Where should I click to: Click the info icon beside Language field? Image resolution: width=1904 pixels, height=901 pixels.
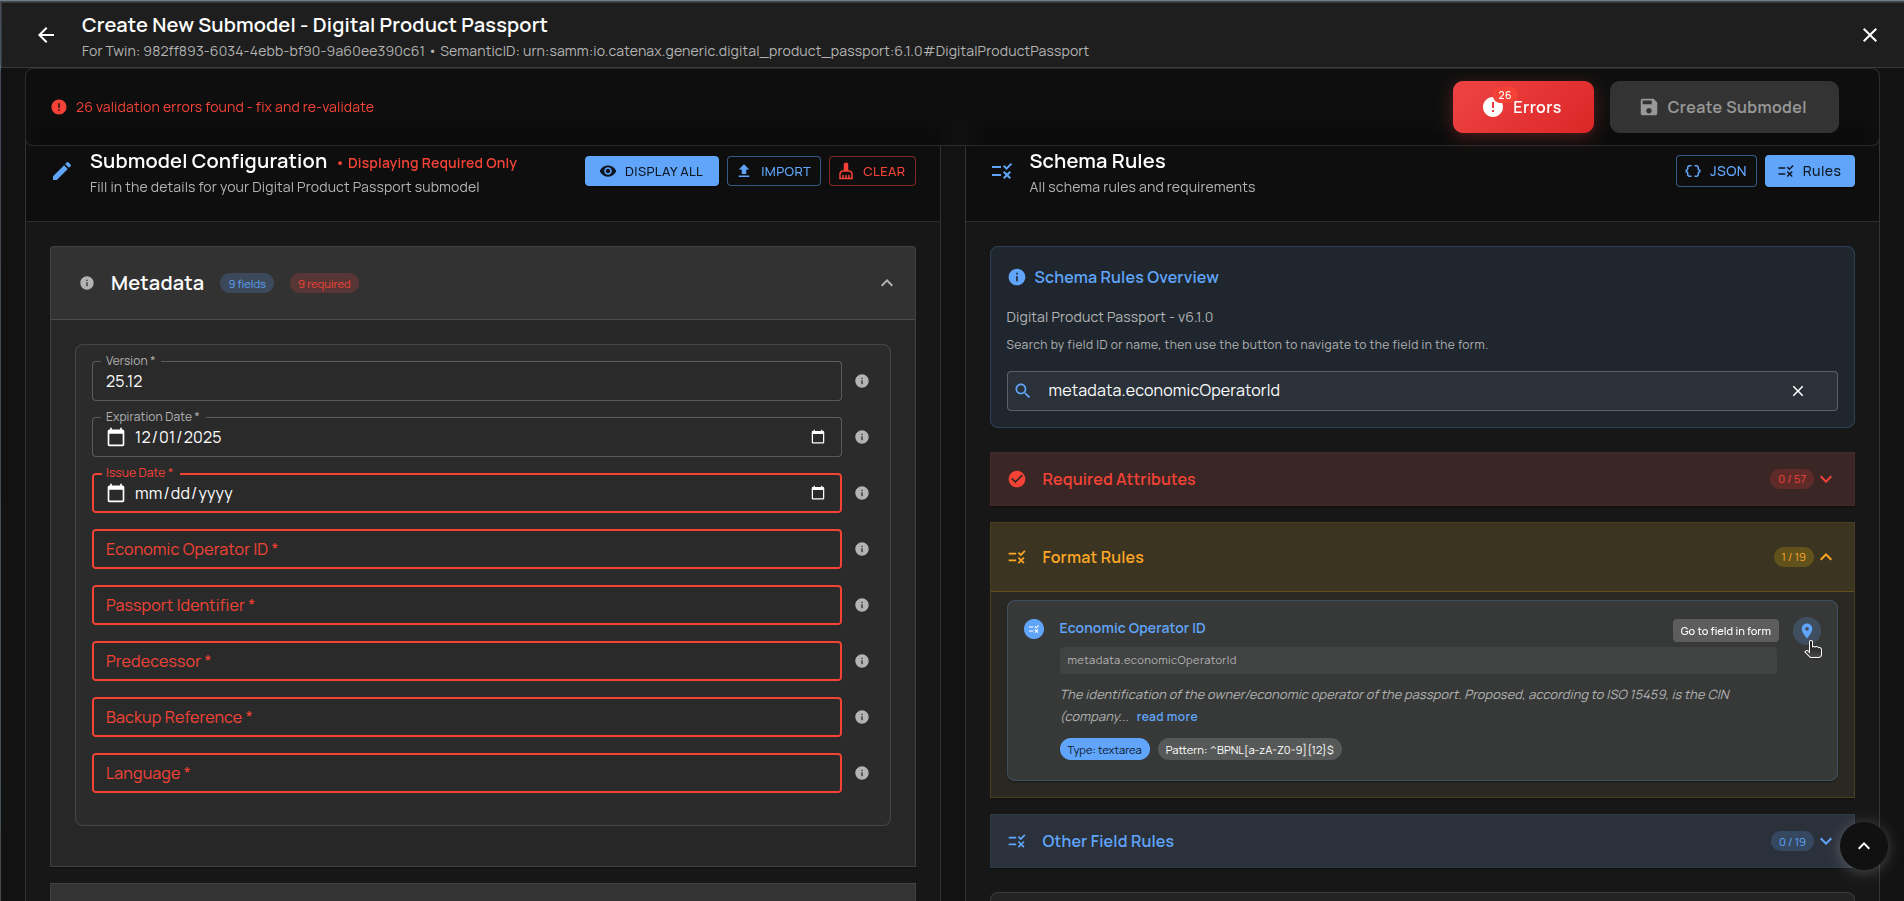pos(862,773)
